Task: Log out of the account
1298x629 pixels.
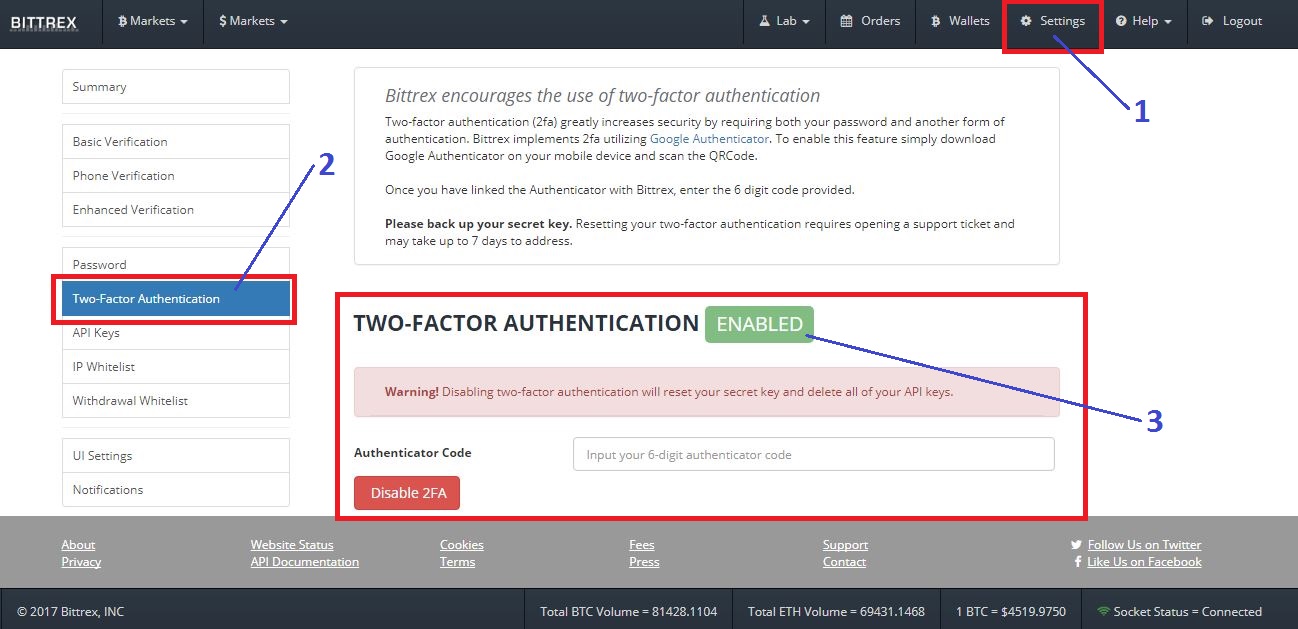Action: click(x=1232, y=21)
